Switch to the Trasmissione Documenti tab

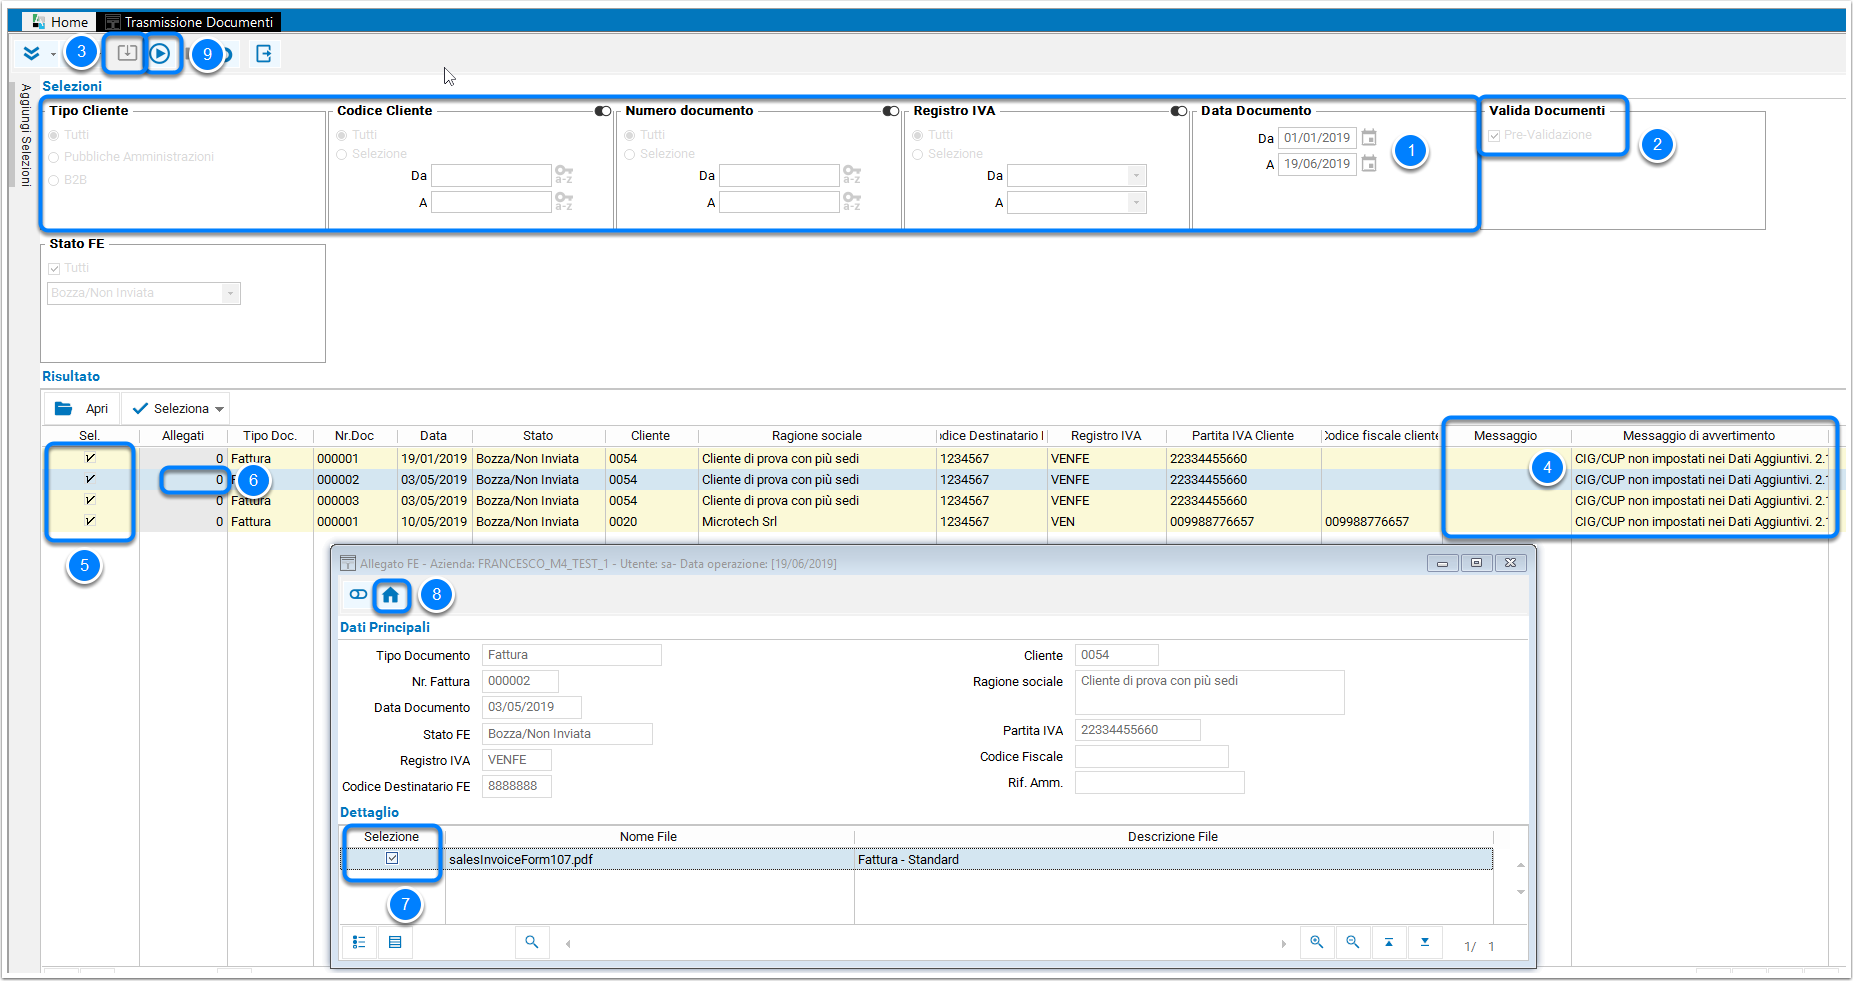coord(189,21)
